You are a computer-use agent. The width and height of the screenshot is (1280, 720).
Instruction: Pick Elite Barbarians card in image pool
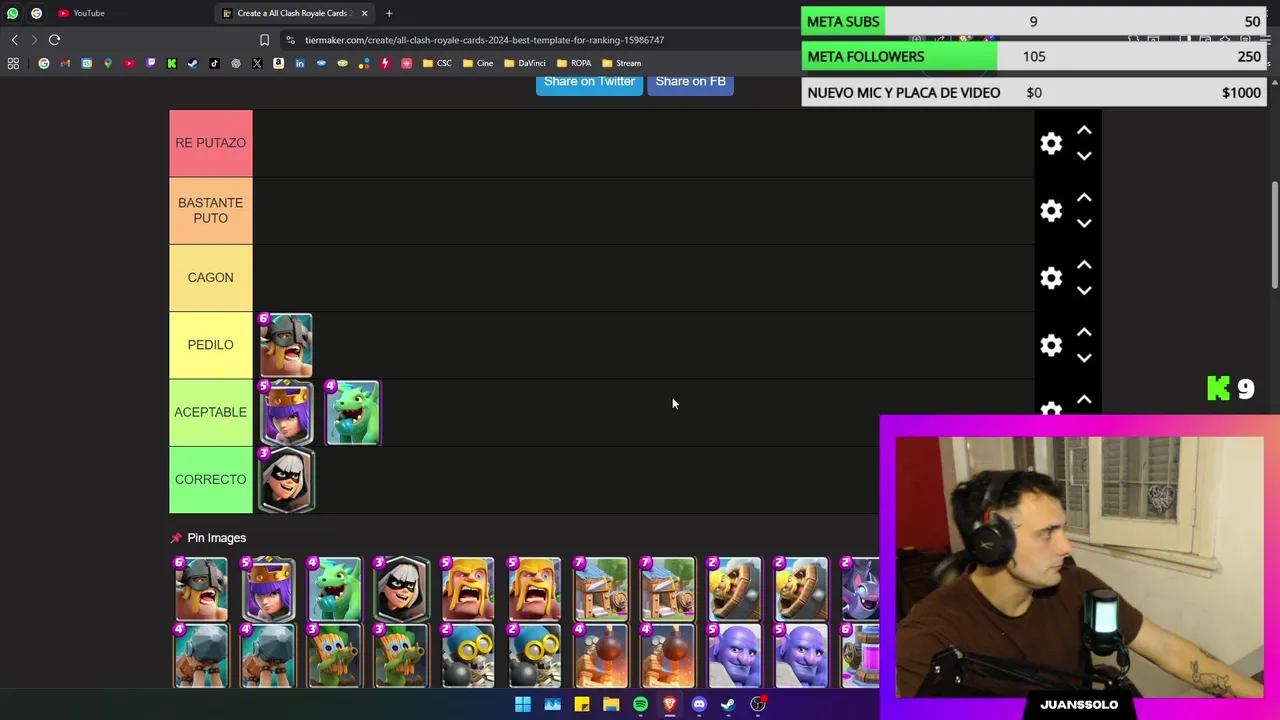(x=201, y=590)
